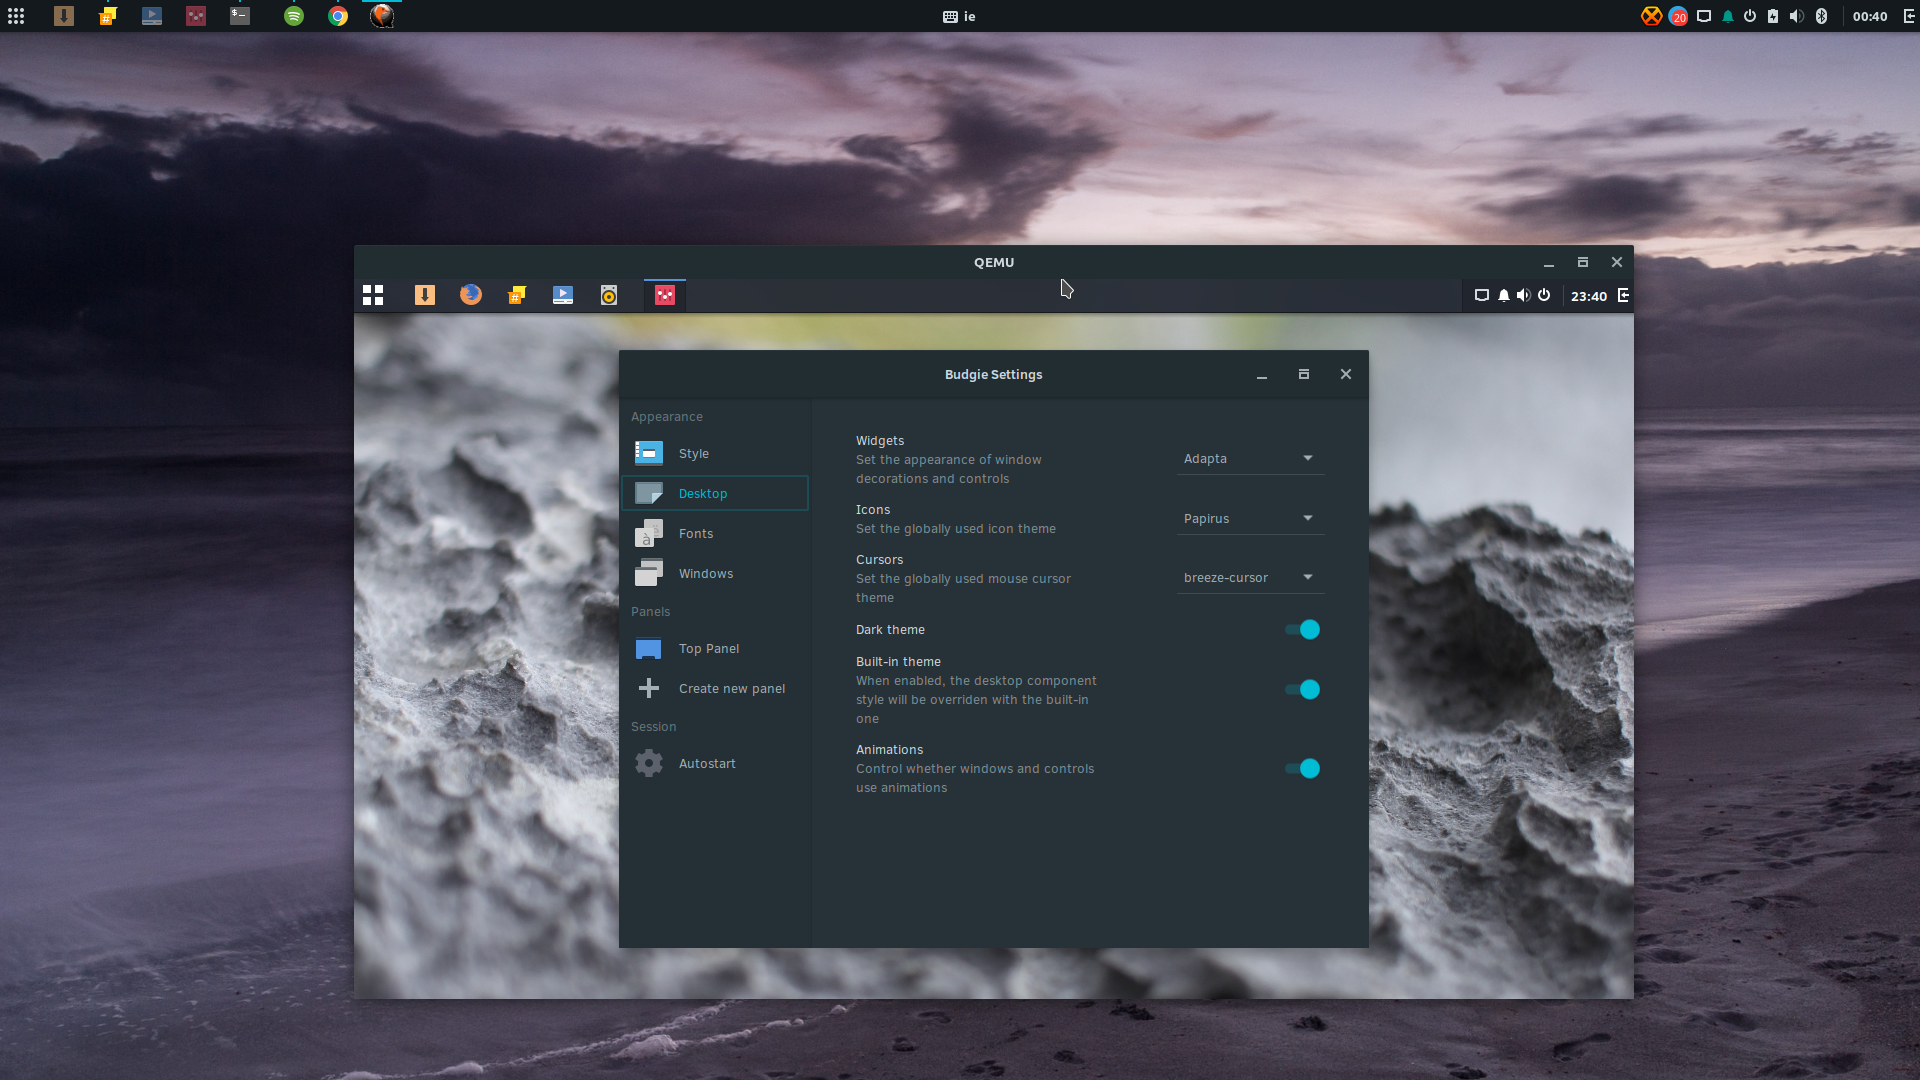Image resolution: width=1920 pixels, height=1080 pixels.
Task: Open video player in the QEMU guest panel
Action: 563,295
